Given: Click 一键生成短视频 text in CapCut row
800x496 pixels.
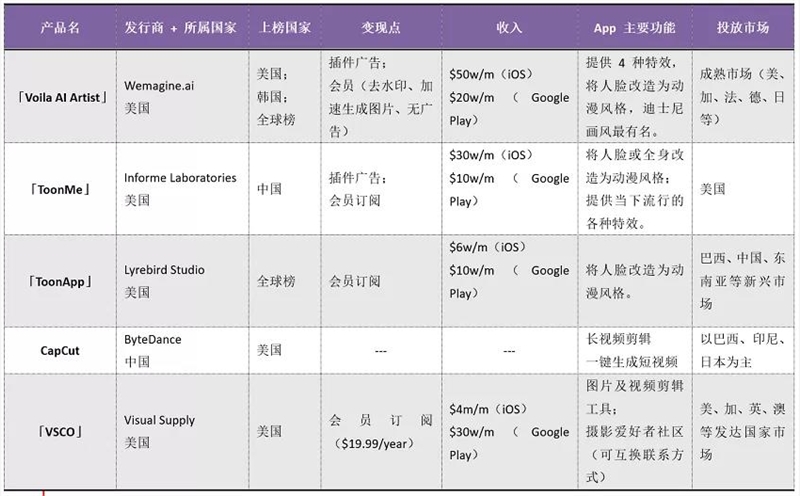Looking at the screenshot, I should [x=632, y=362].
